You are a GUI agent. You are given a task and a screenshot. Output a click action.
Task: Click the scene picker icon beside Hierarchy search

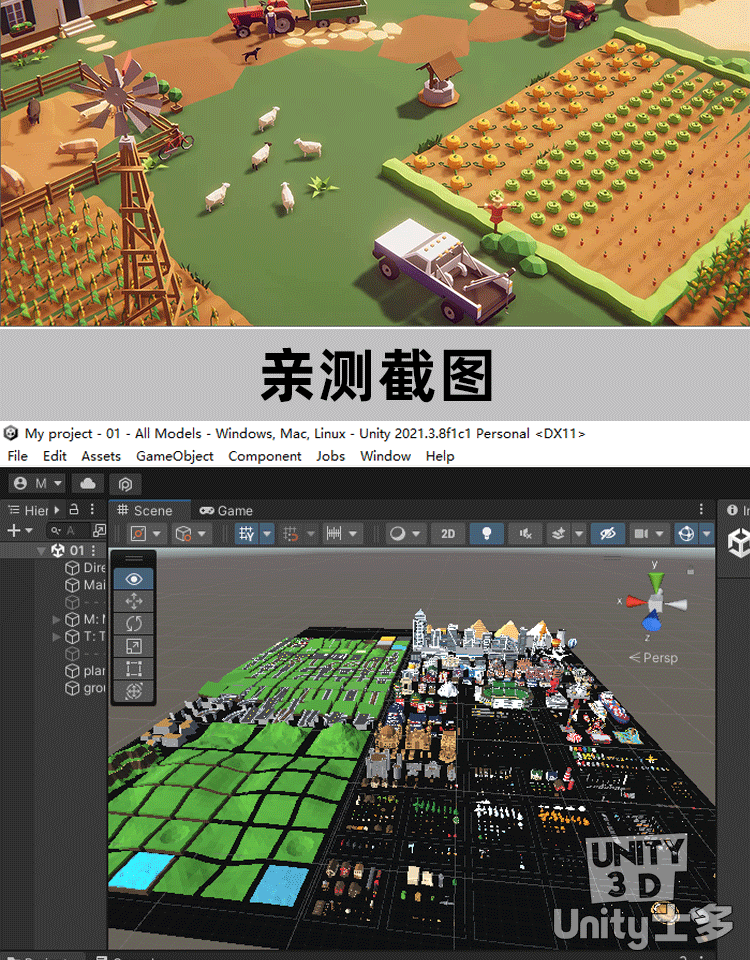pos(99,531)
